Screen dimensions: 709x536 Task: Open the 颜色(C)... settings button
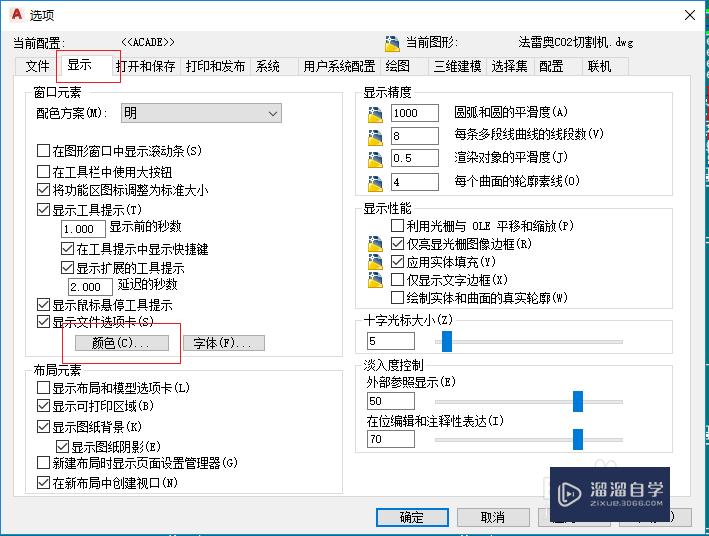click(x=122, y=343)
